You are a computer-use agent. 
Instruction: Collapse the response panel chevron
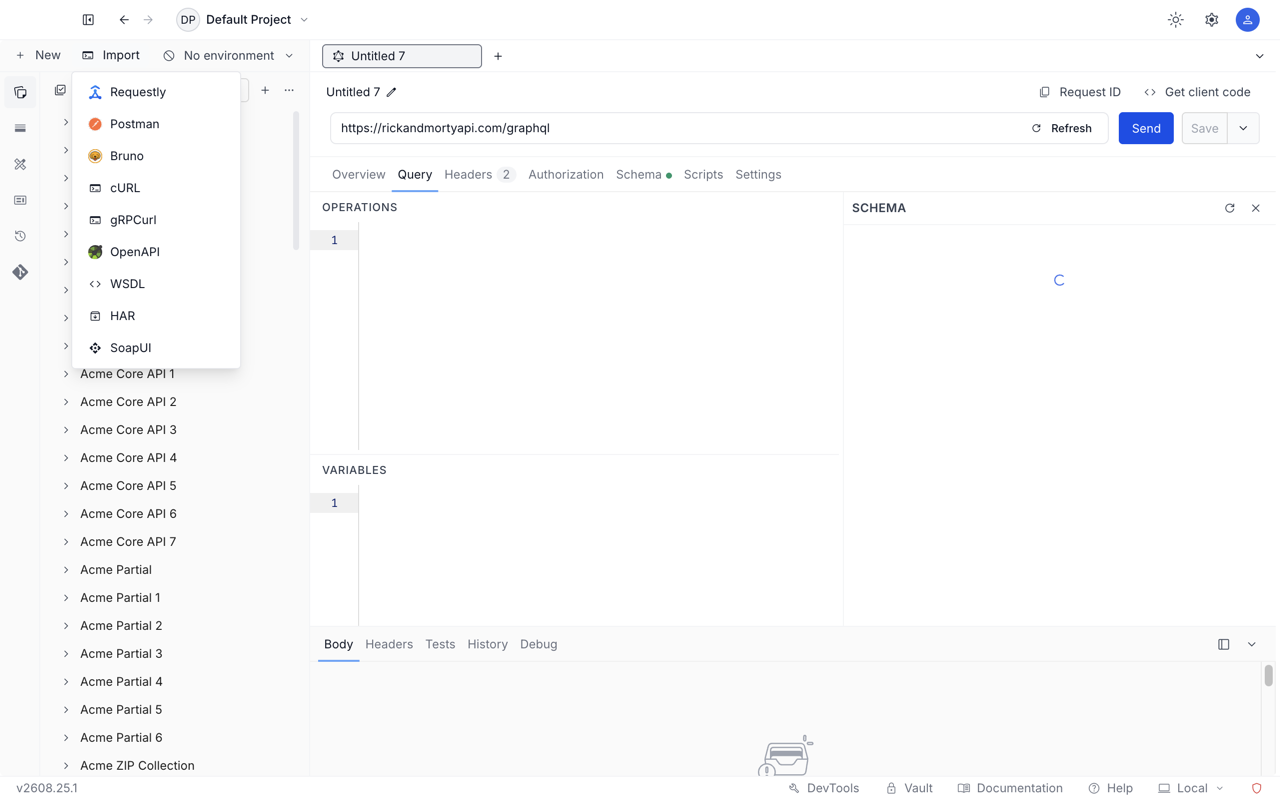pyautogui.click(x=1252, y=645)
